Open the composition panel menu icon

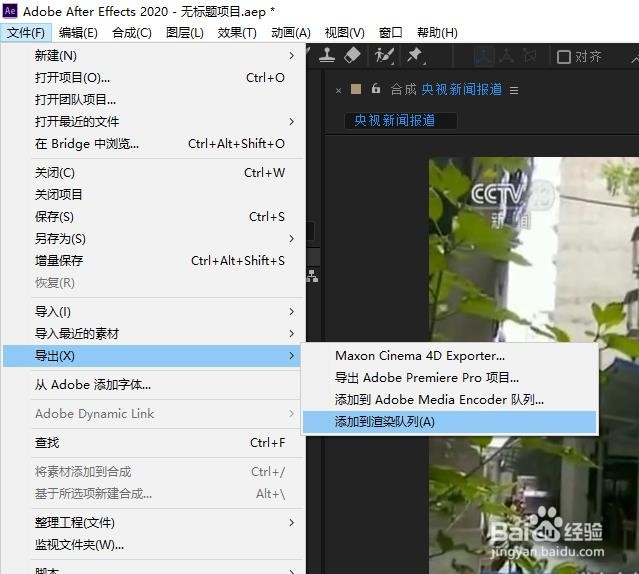(x=514, y=90)
